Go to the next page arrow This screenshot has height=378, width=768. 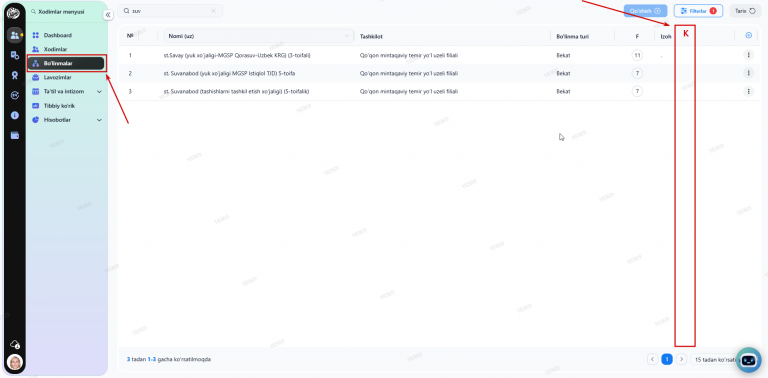pyautogui.click(x=681, y=359)
